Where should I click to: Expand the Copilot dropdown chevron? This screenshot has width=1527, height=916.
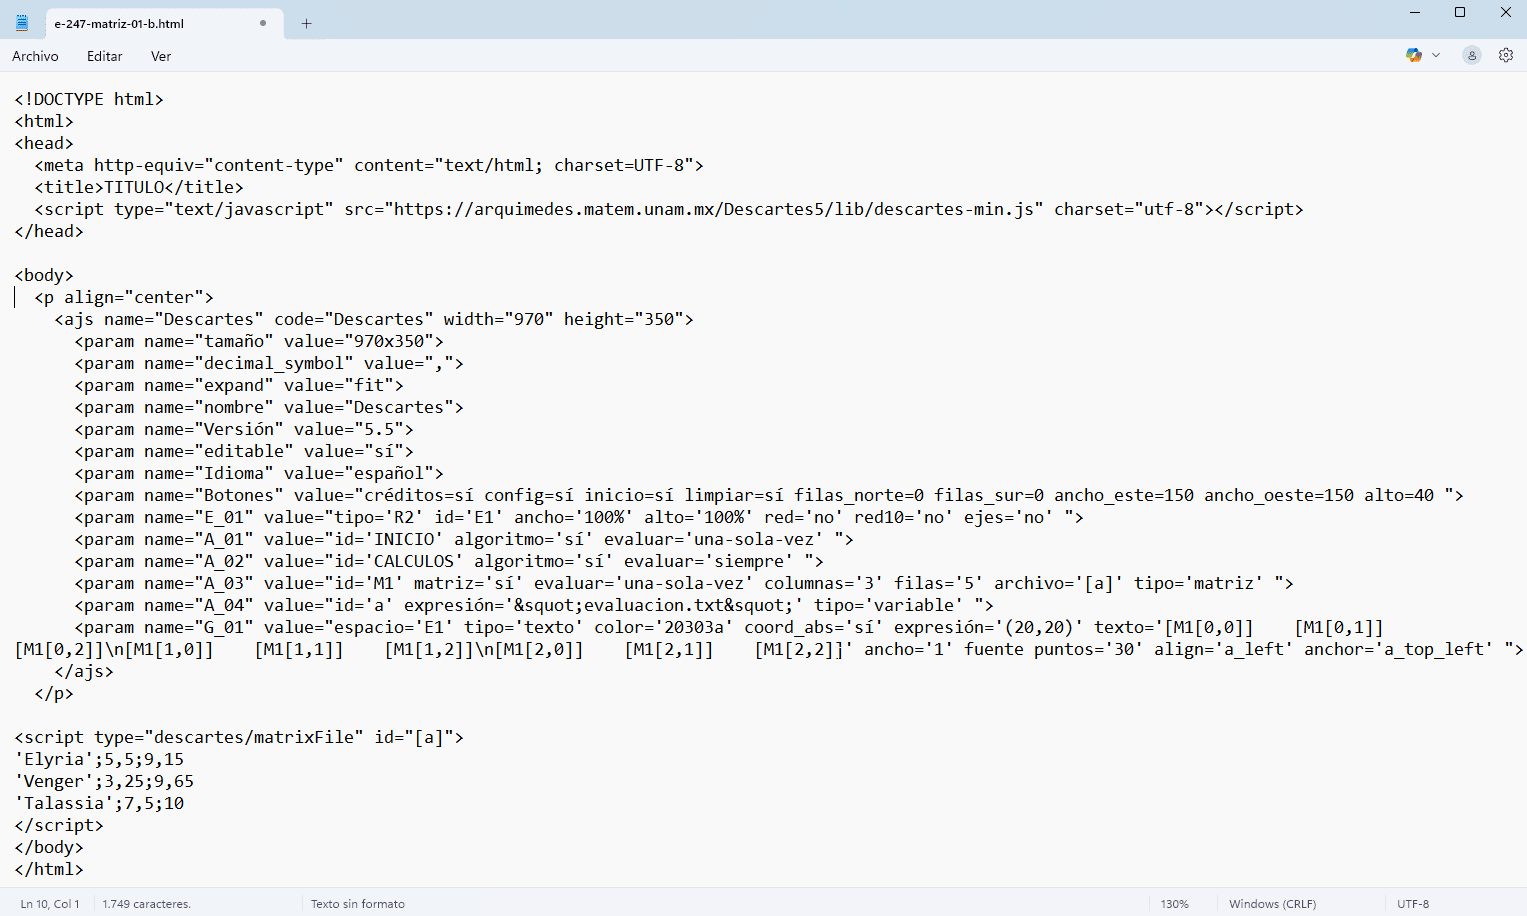pos(1436,56)
